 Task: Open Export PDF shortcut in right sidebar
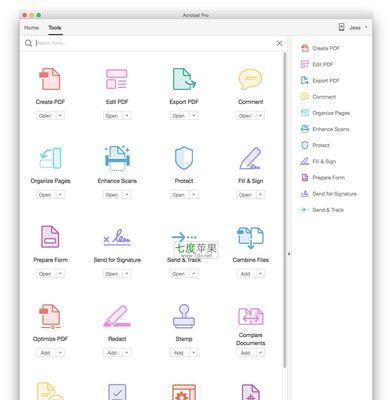320,81
